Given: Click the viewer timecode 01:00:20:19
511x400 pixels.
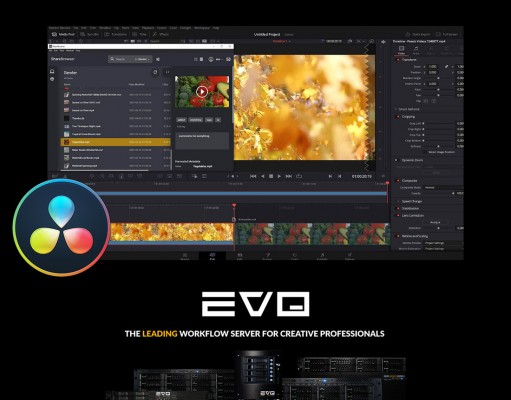Looking at the screenshot, I should pos(362,176).
